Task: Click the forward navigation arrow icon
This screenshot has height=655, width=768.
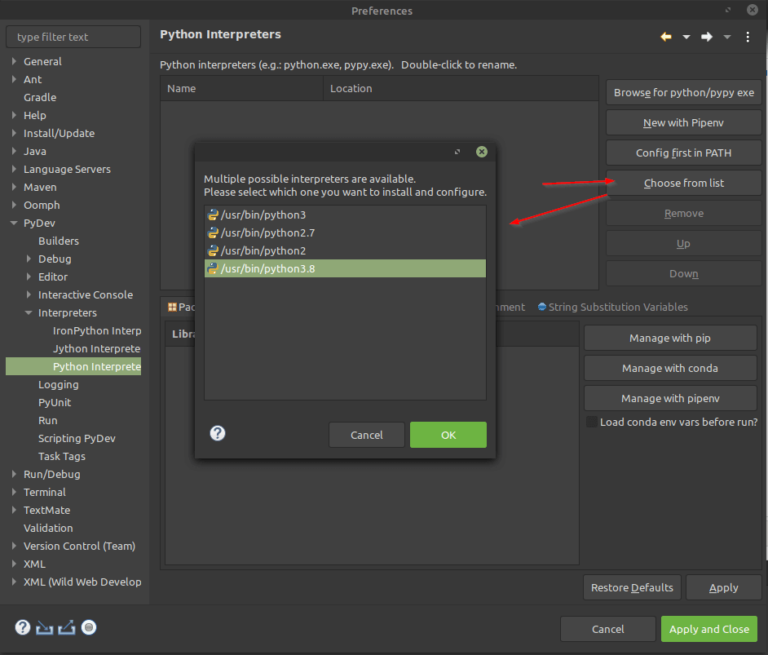Action: click(x=706, y=37)
